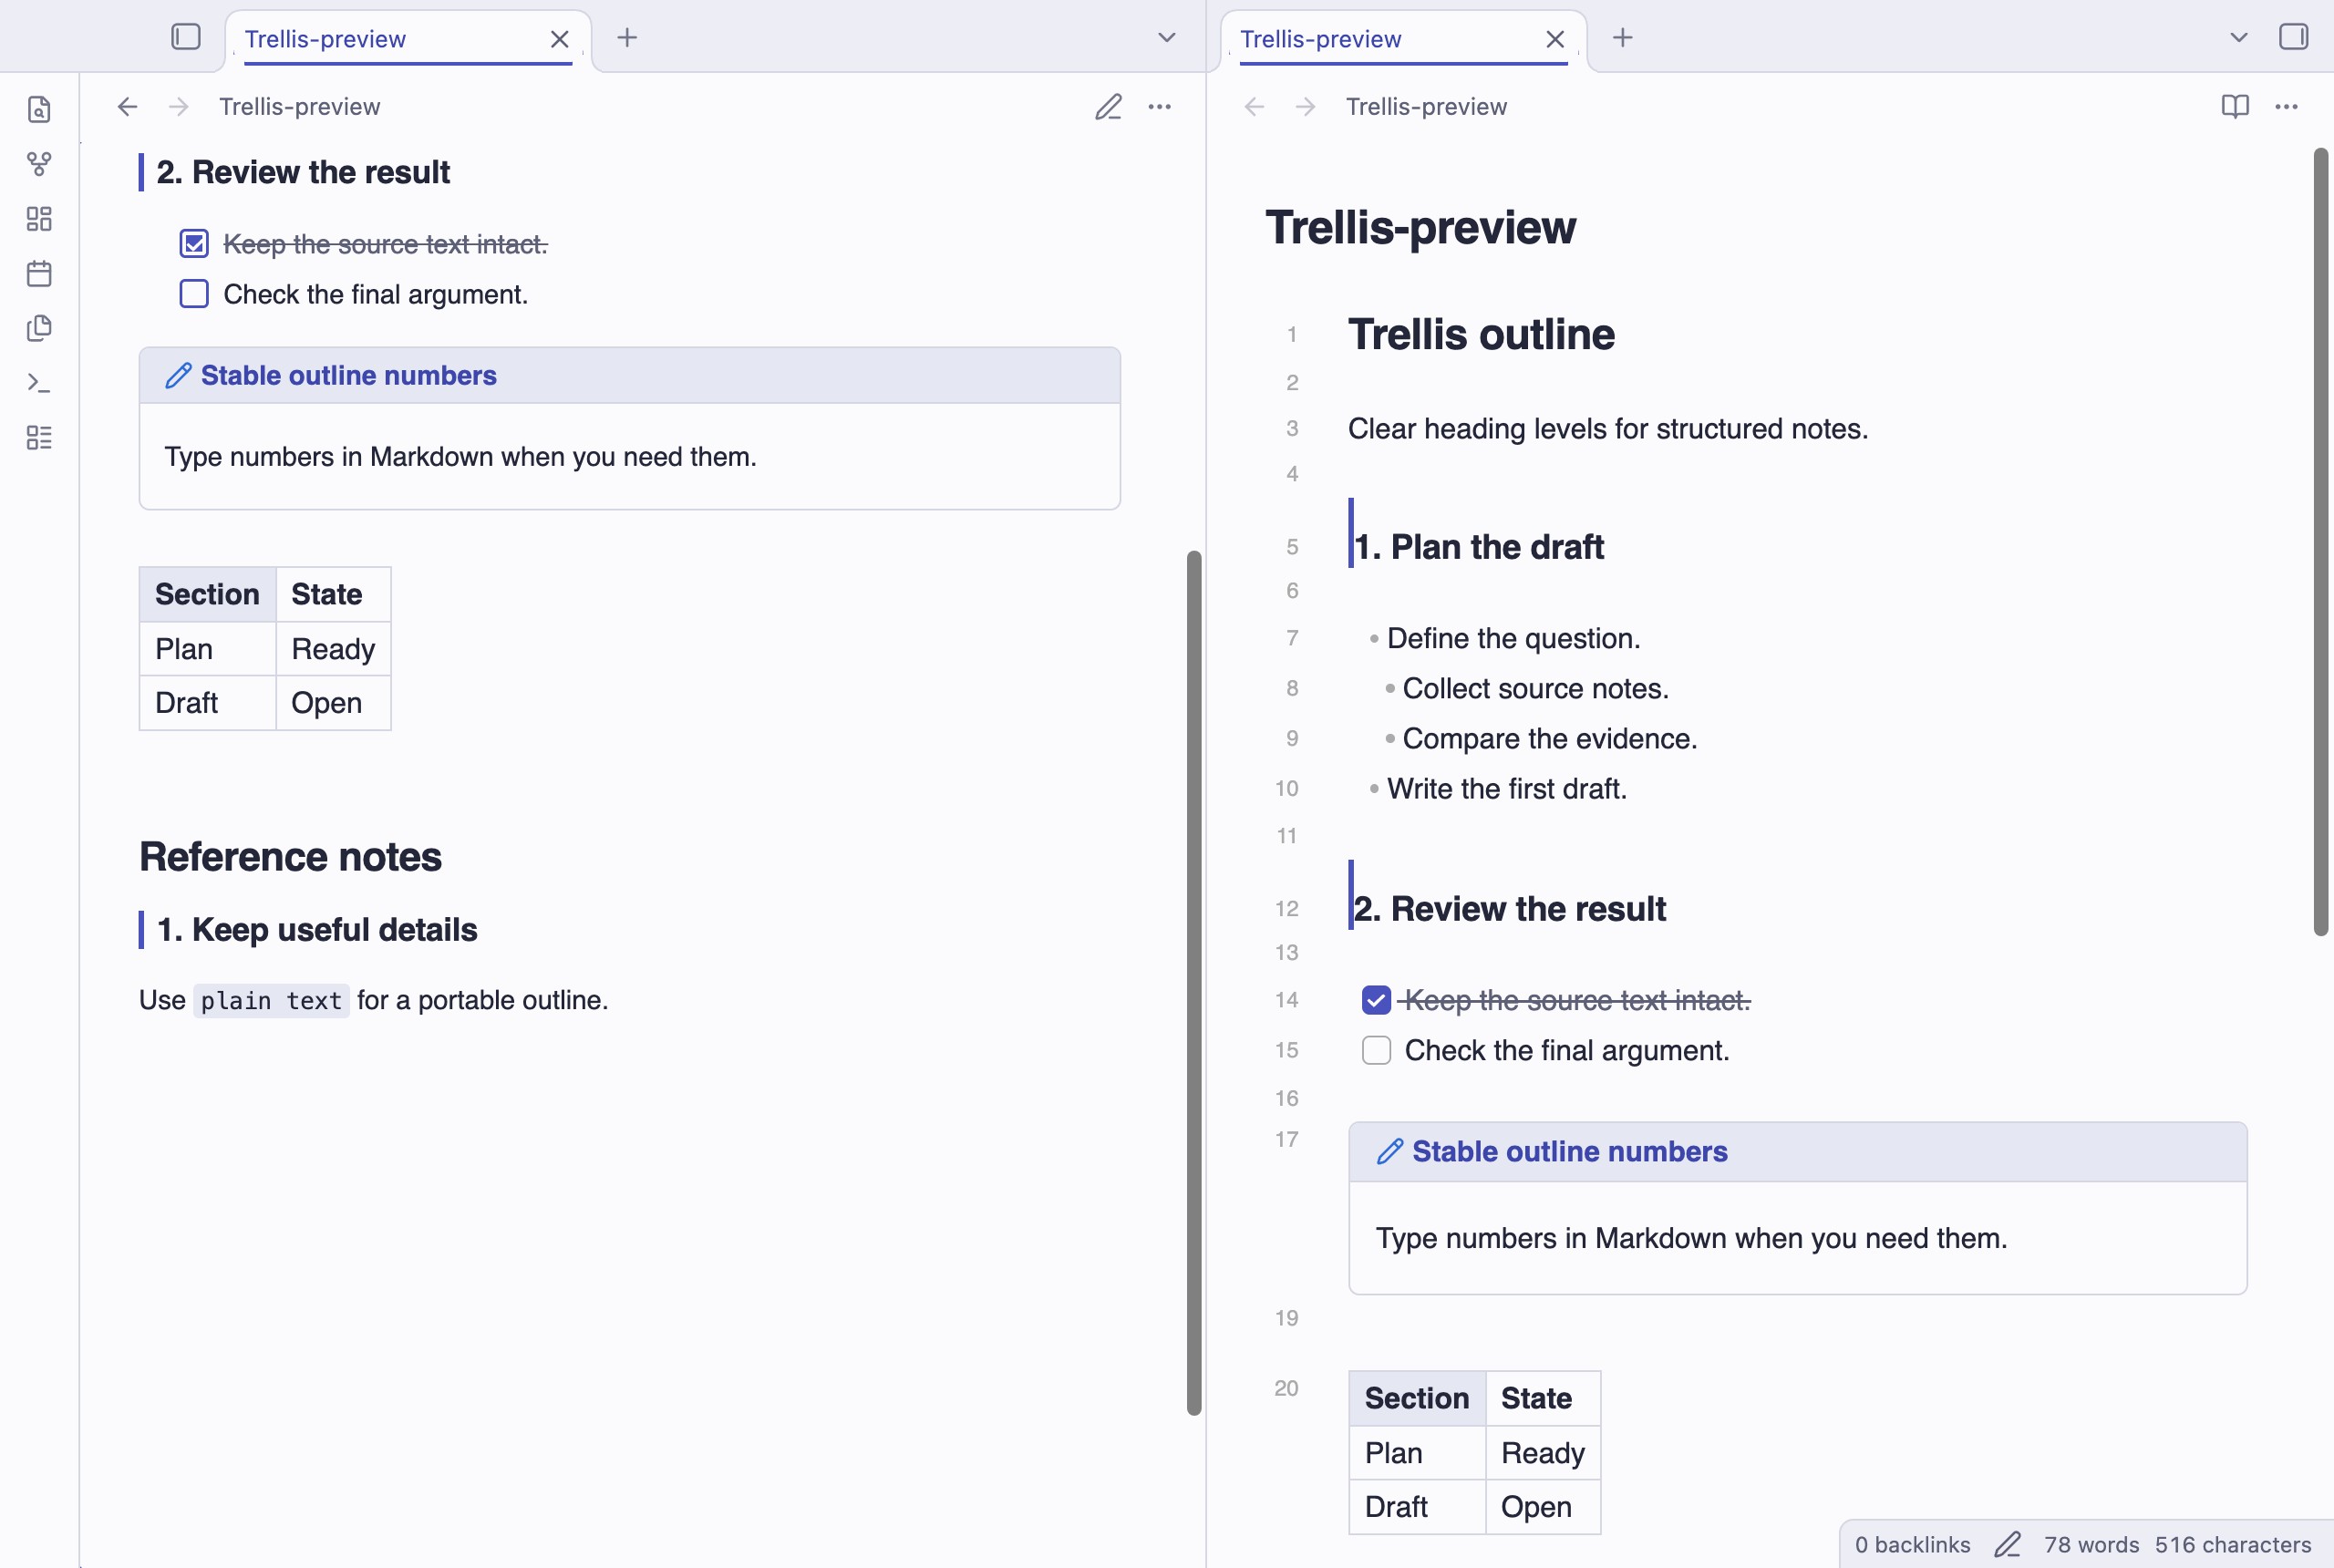Click the 'Trellis-preview' inline title in right pane
The width and height of the screenshot is (2334, 1568).
tap(1420, 227)
